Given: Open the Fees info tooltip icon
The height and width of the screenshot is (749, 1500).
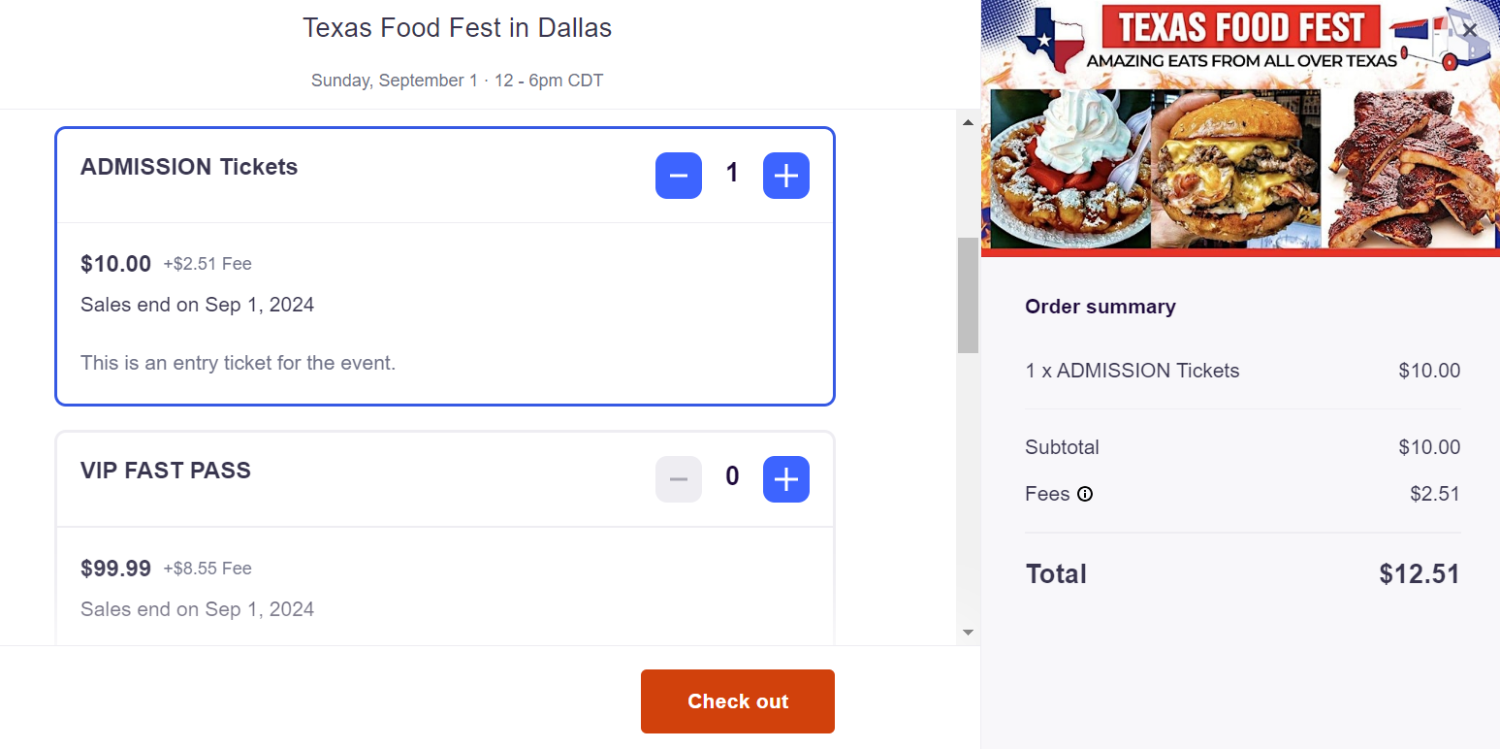Looking at the screenshot, I should pyautogui.click(x=1086, y=493).
